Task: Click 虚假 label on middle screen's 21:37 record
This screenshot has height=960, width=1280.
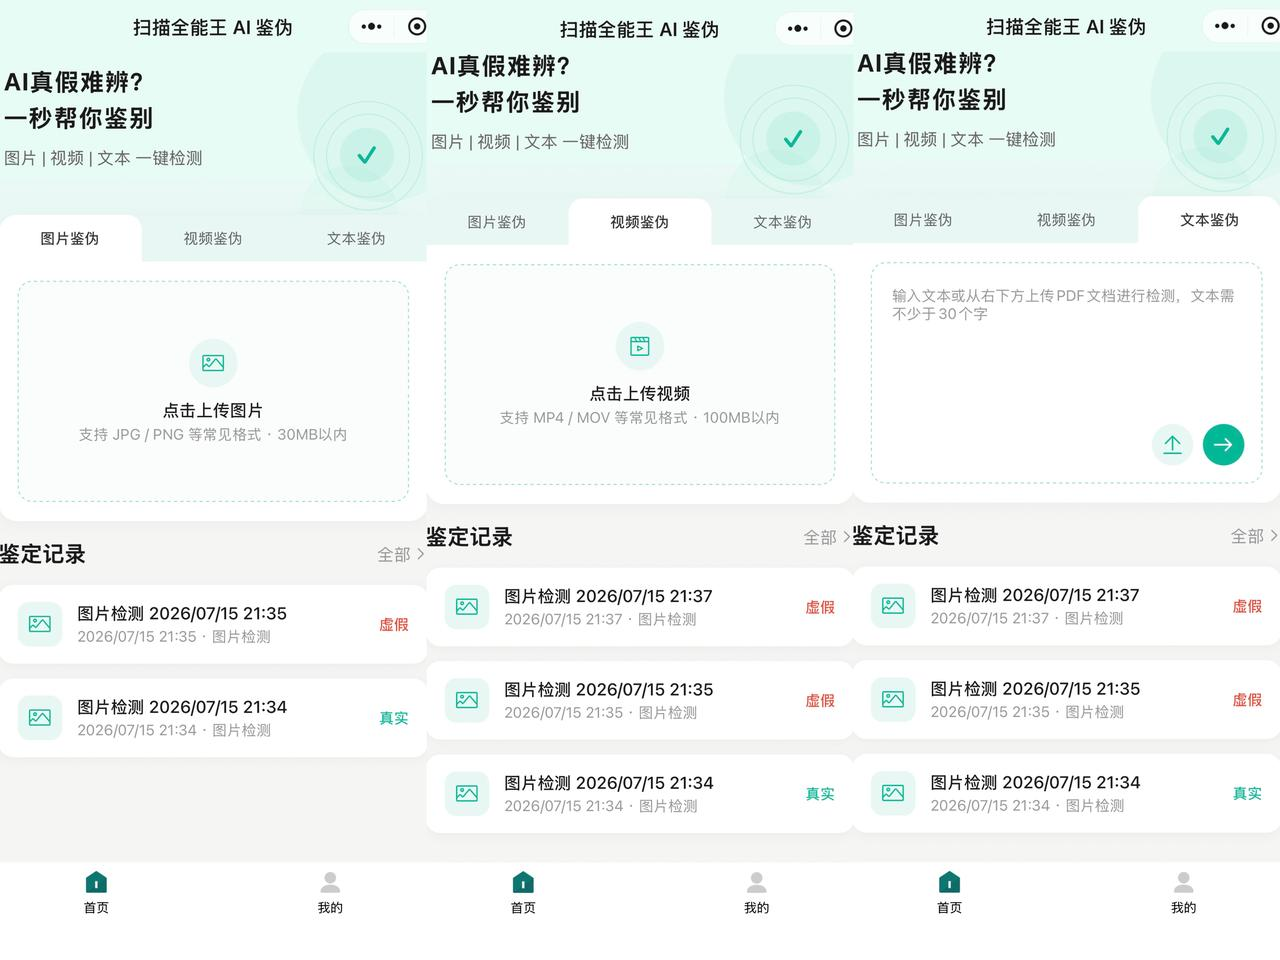Action: pos(820,607)
